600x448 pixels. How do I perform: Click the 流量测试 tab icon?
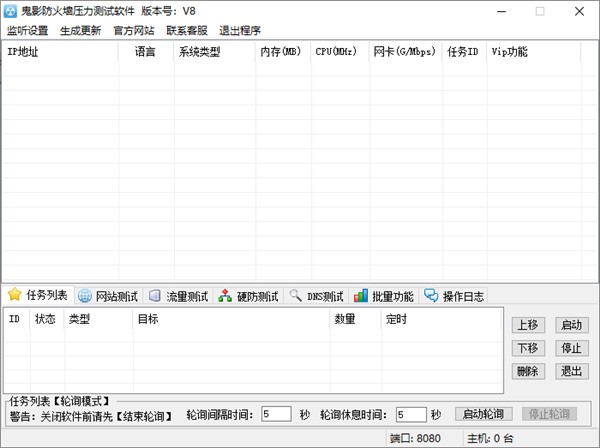pos(155,296)
